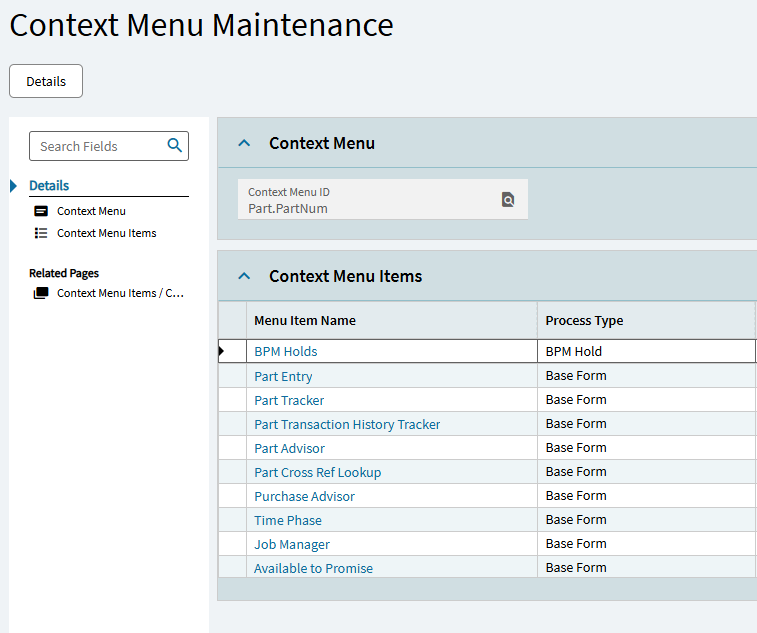The width and height of the screenshot is (757, 633).
Task: Click the row selector arrow for BPM Holds
Action: (x=222, y=351)
